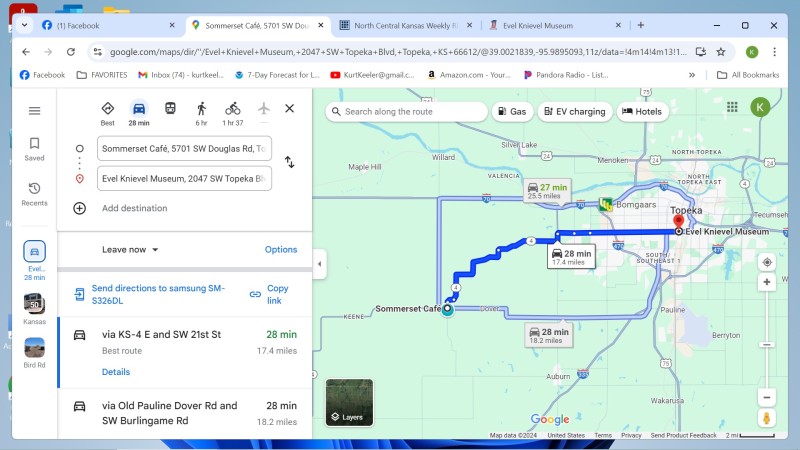Open the Bird Rd recent thumbnail
The height and width of the screenshot is (450, 800).
tap(34, 353)
